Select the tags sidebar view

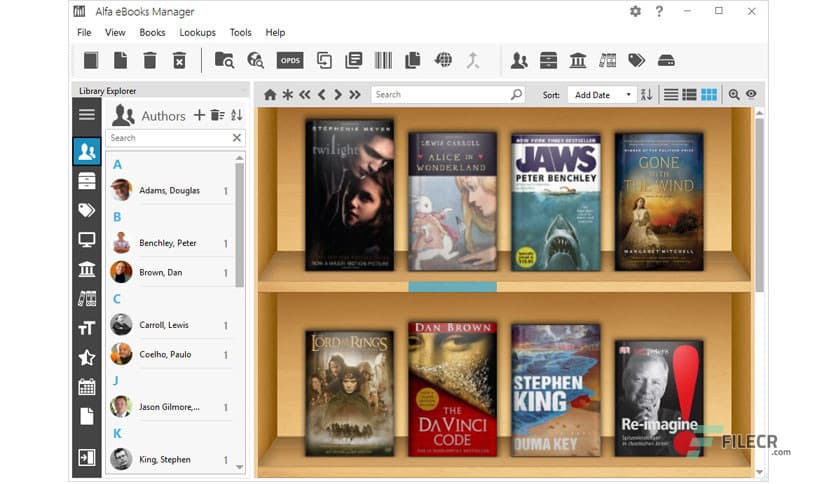point(87,210)
